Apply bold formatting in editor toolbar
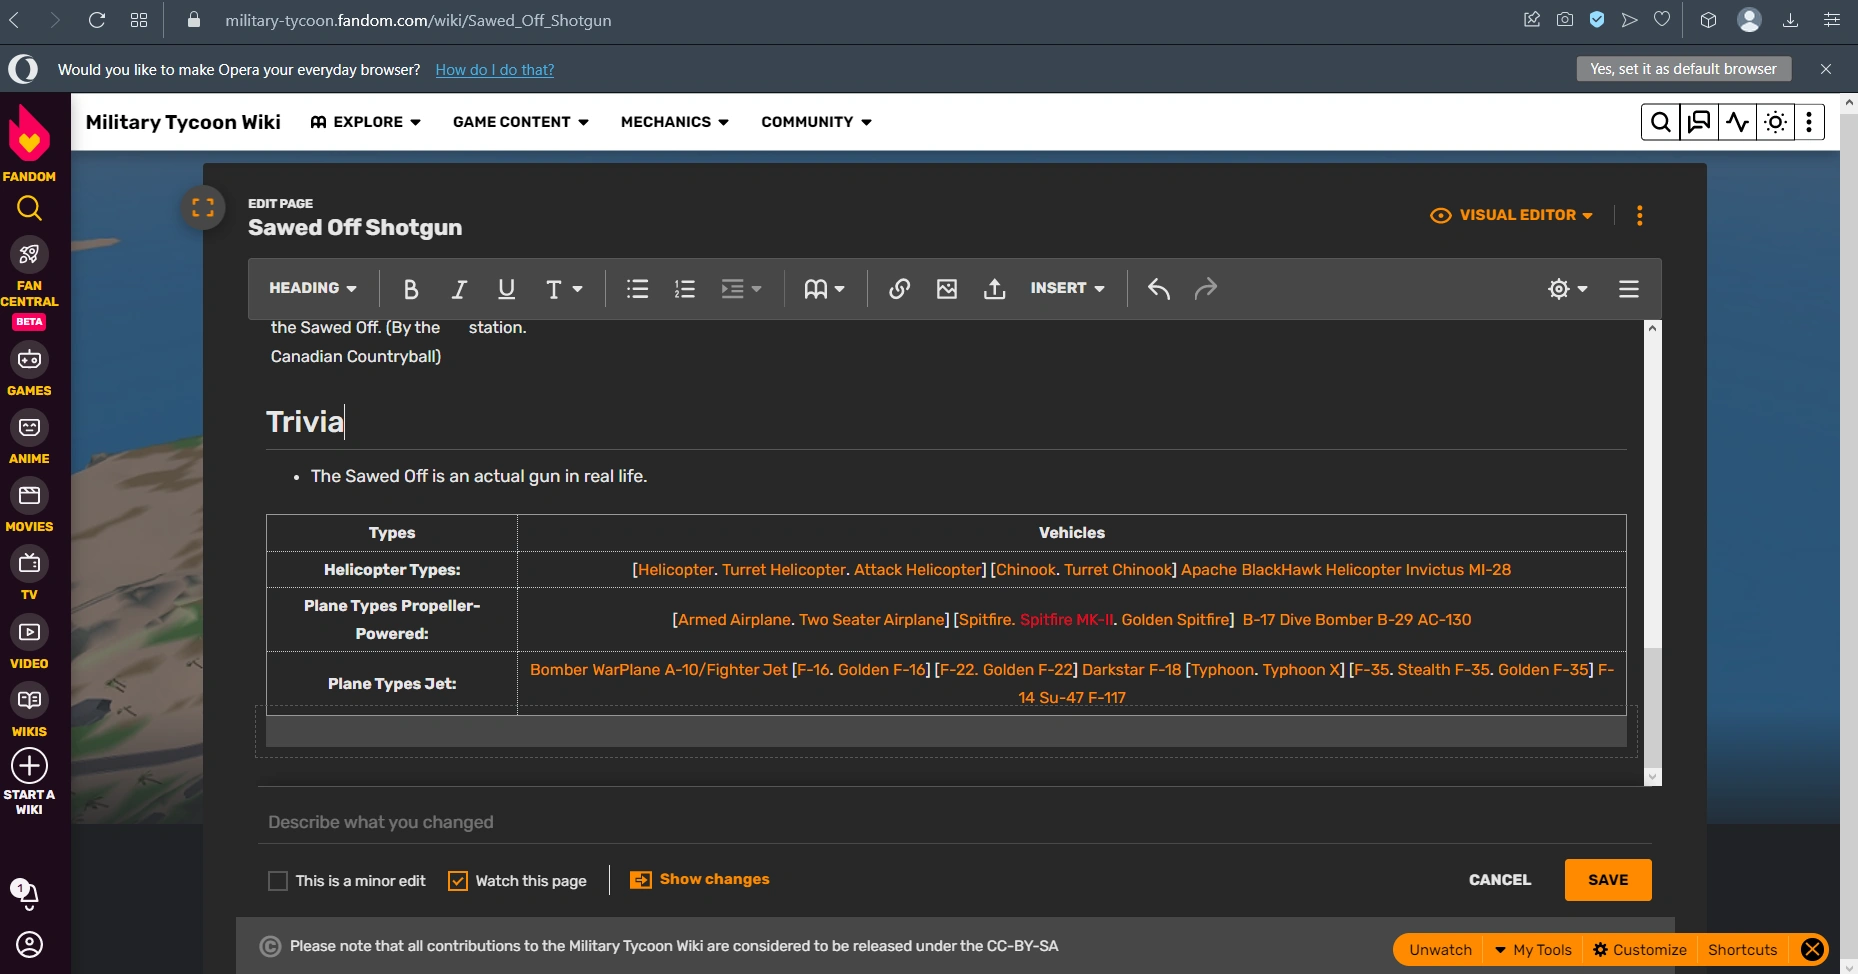Viewport: 1858px width, 974px height. click(410, 289)
